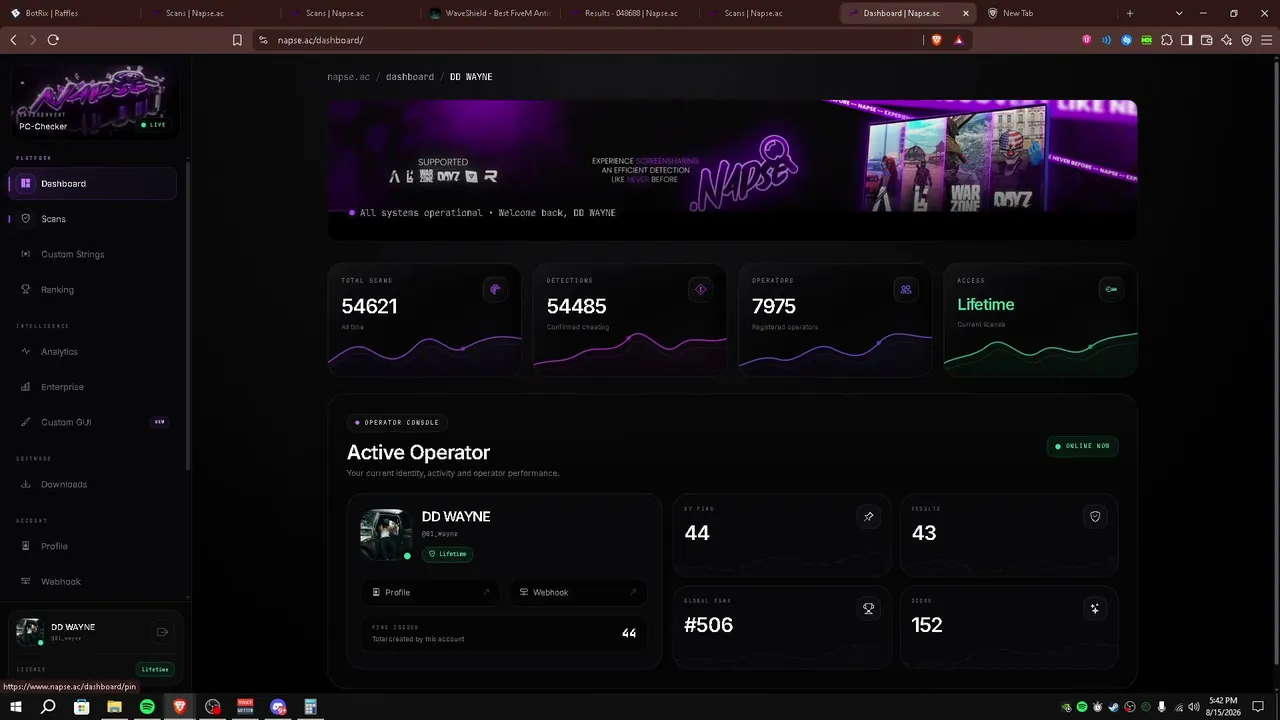Open Custom Strings in the sidebar
This screenshot has width=1280, height=720.
pyautogui.click(x=92, y=254)
